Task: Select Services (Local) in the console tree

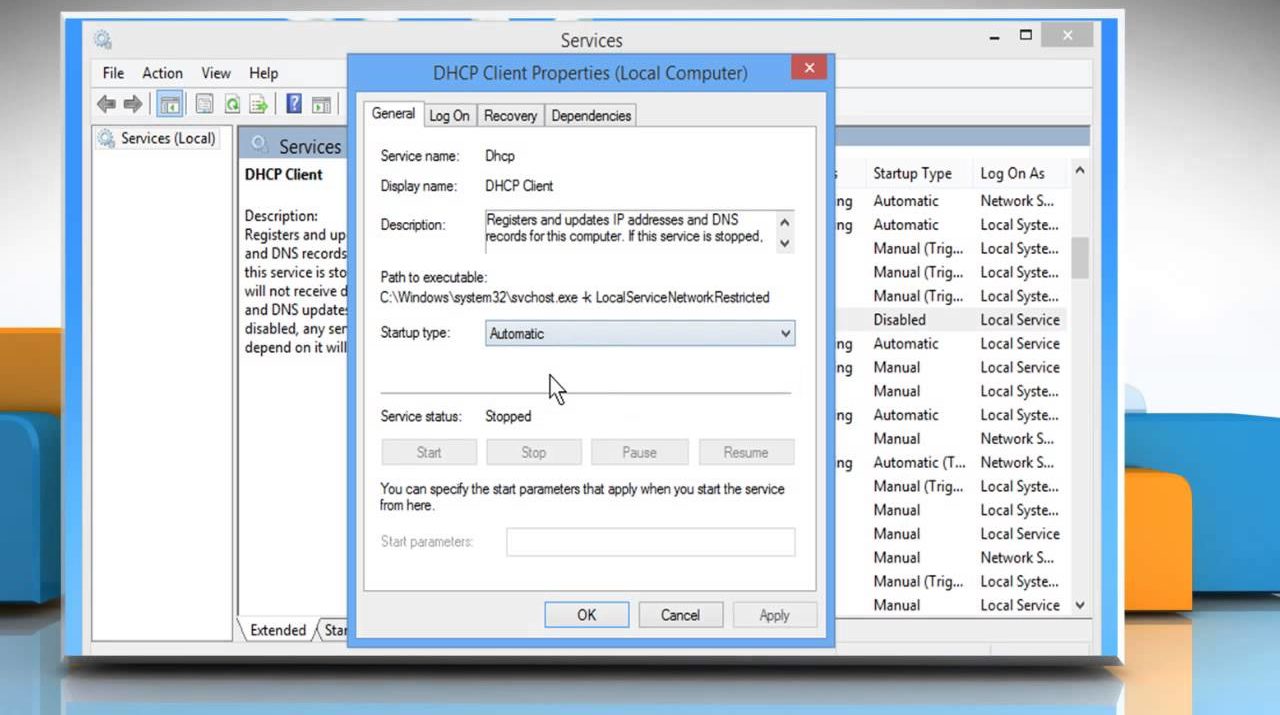Action: click(x=167, y=139)
